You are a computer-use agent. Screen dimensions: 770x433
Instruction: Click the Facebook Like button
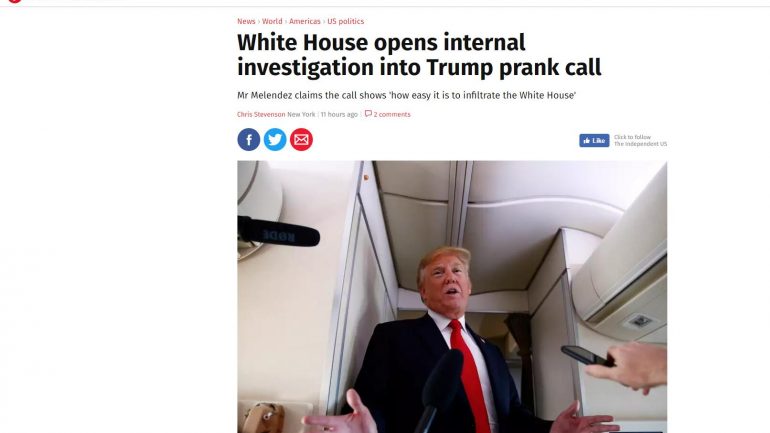coord(594,141)
